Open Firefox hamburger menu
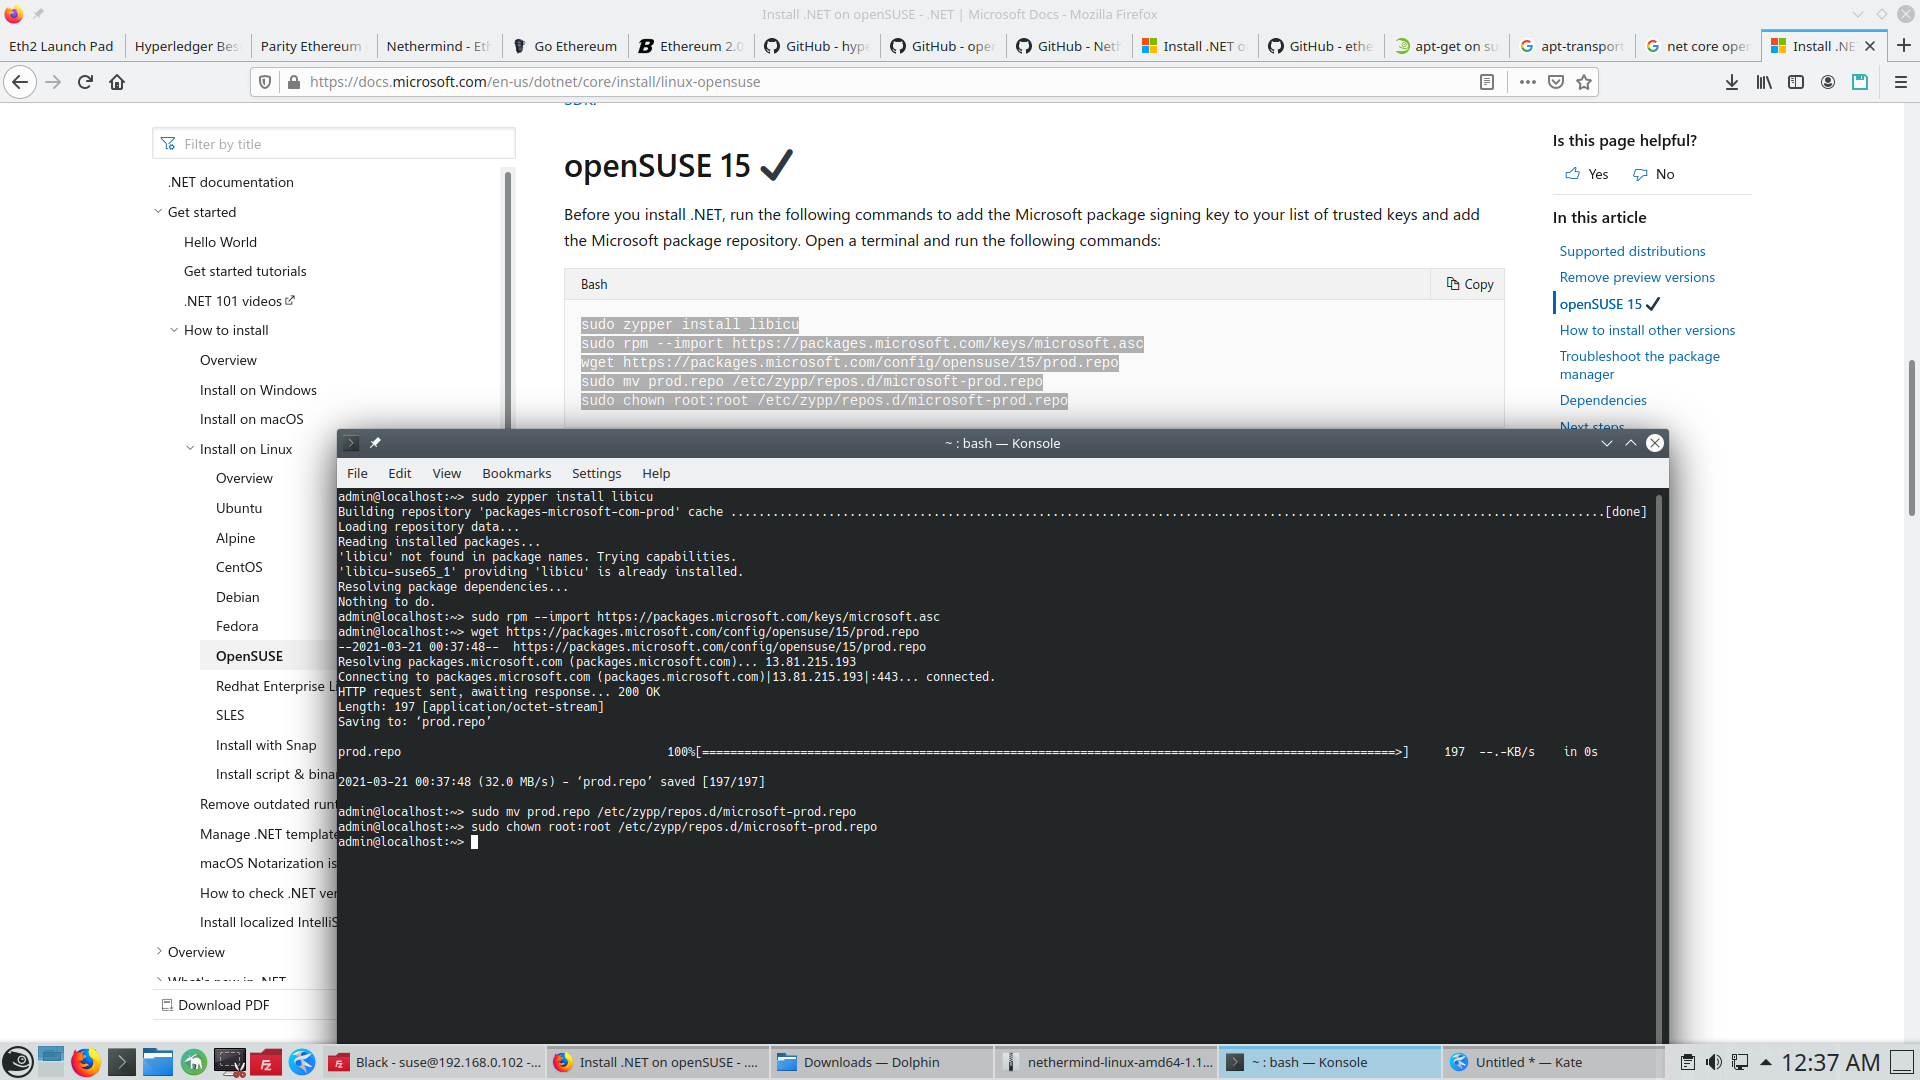 (x=1901, y=82)
